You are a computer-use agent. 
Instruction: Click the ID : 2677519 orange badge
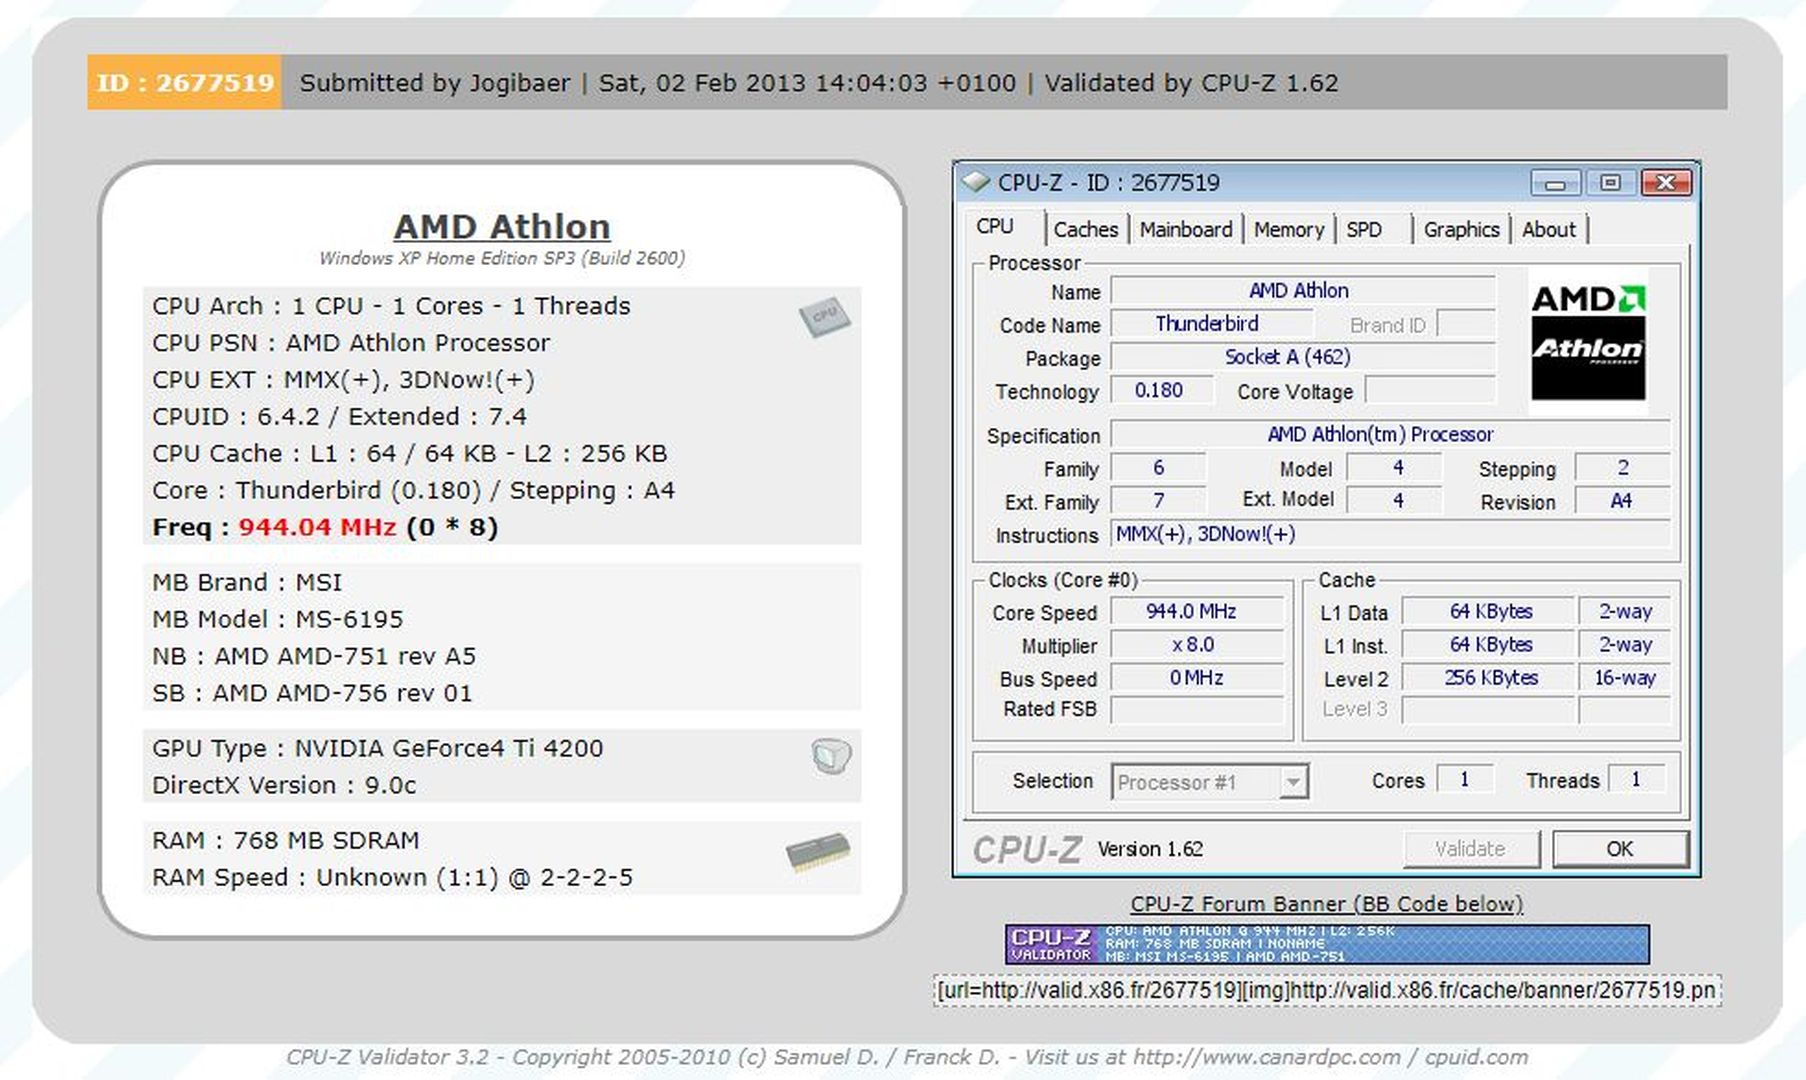pyautogui.click(x=185, y=82)
